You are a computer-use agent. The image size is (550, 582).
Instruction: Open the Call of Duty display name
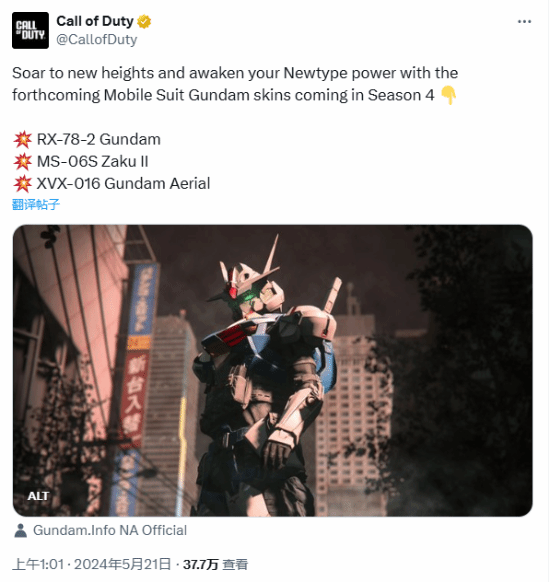[95, 21]
